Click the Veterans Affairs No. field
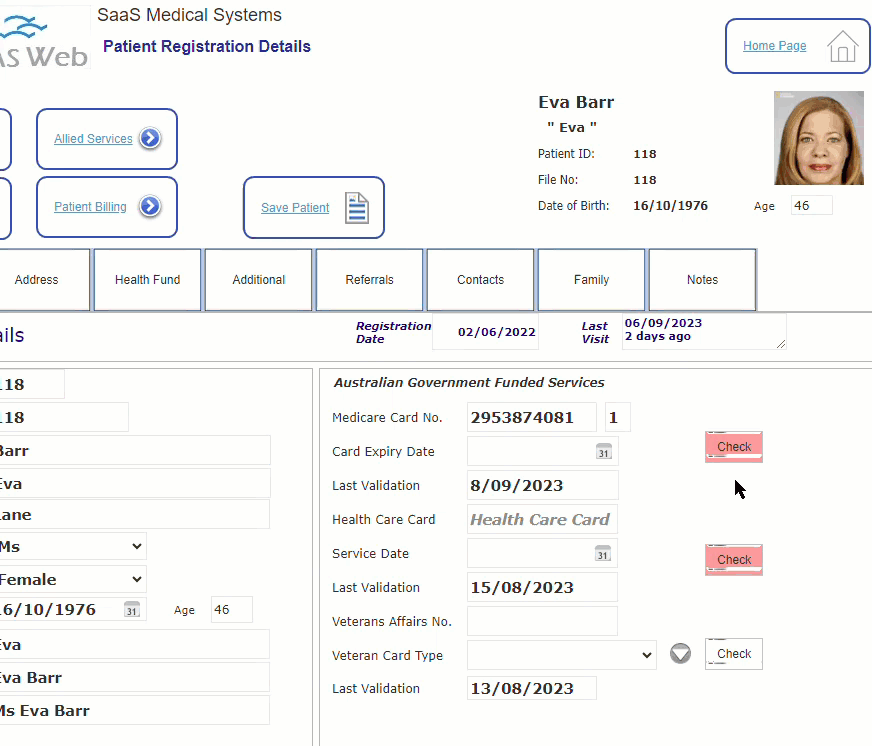 point(542,621)
